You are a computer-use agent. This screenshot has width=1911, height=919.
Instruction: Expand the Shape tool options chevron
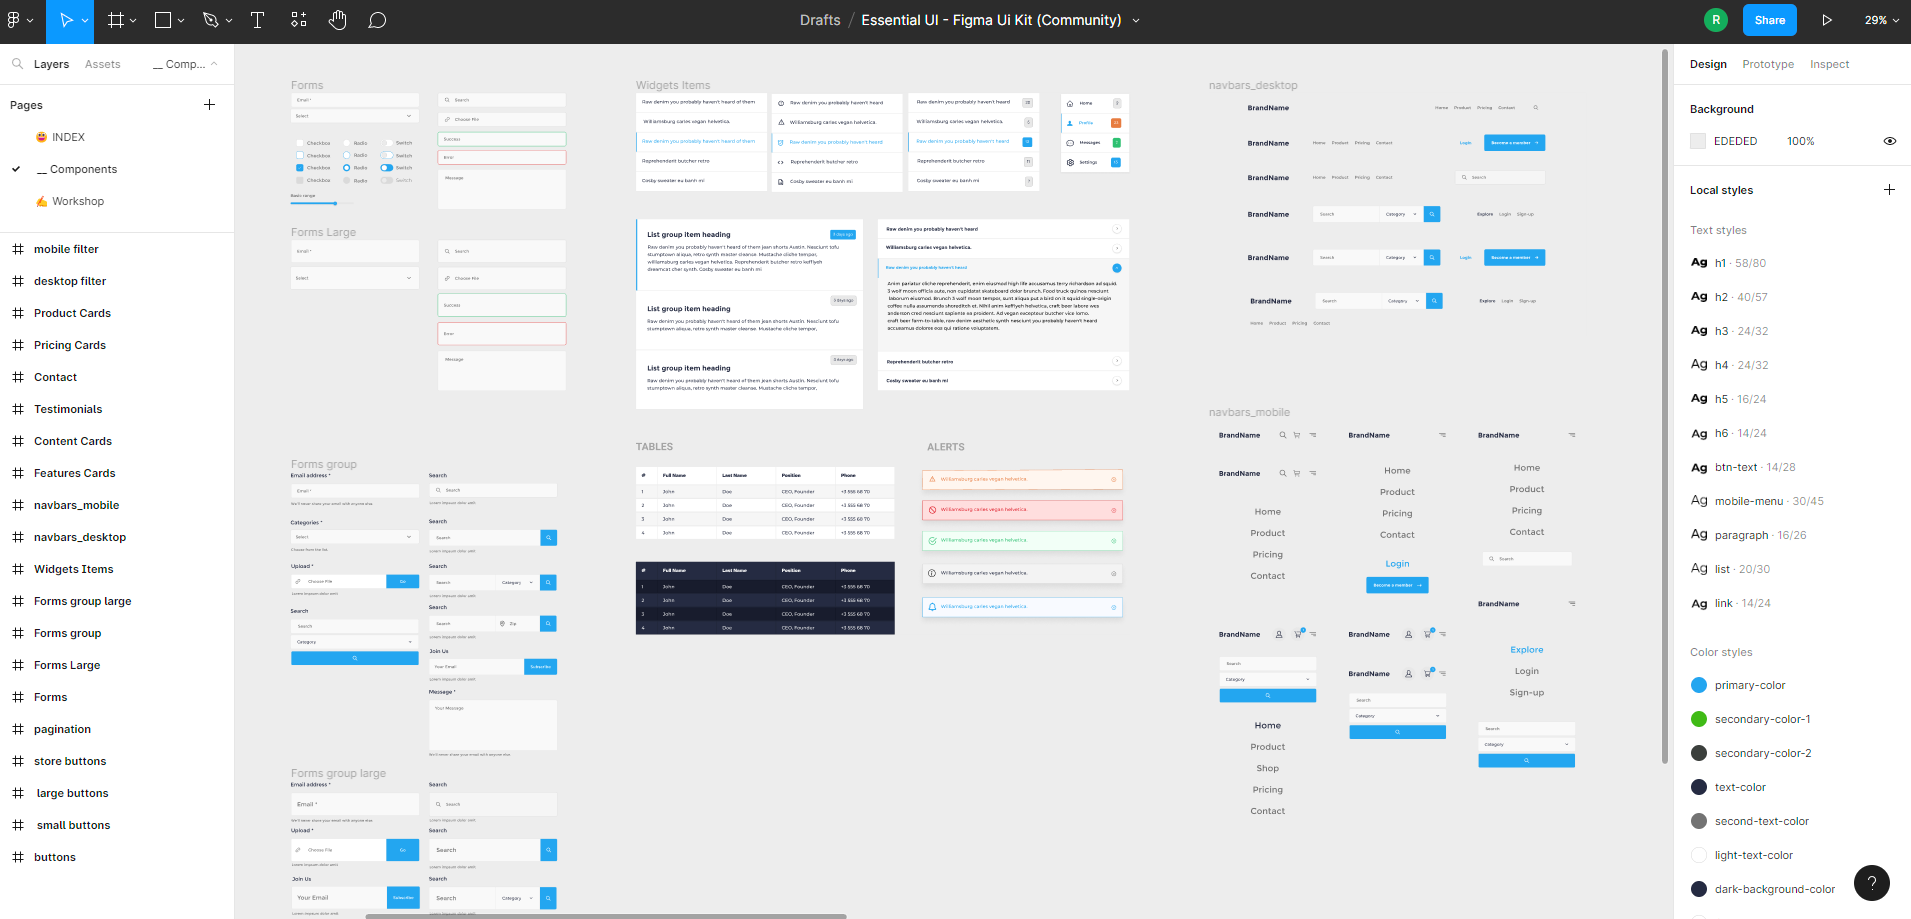(x=181, y=19)
